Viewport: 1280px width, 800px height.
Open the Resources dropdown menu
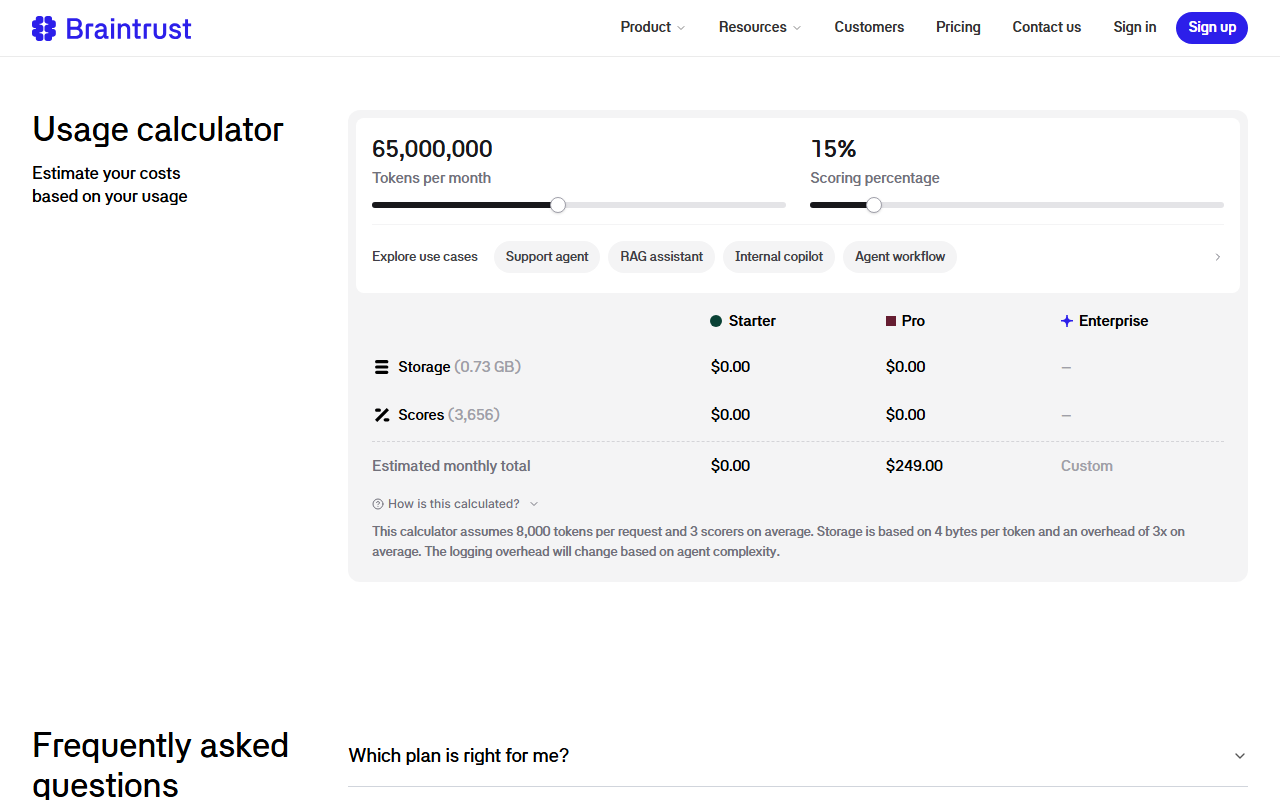[760, 27]
